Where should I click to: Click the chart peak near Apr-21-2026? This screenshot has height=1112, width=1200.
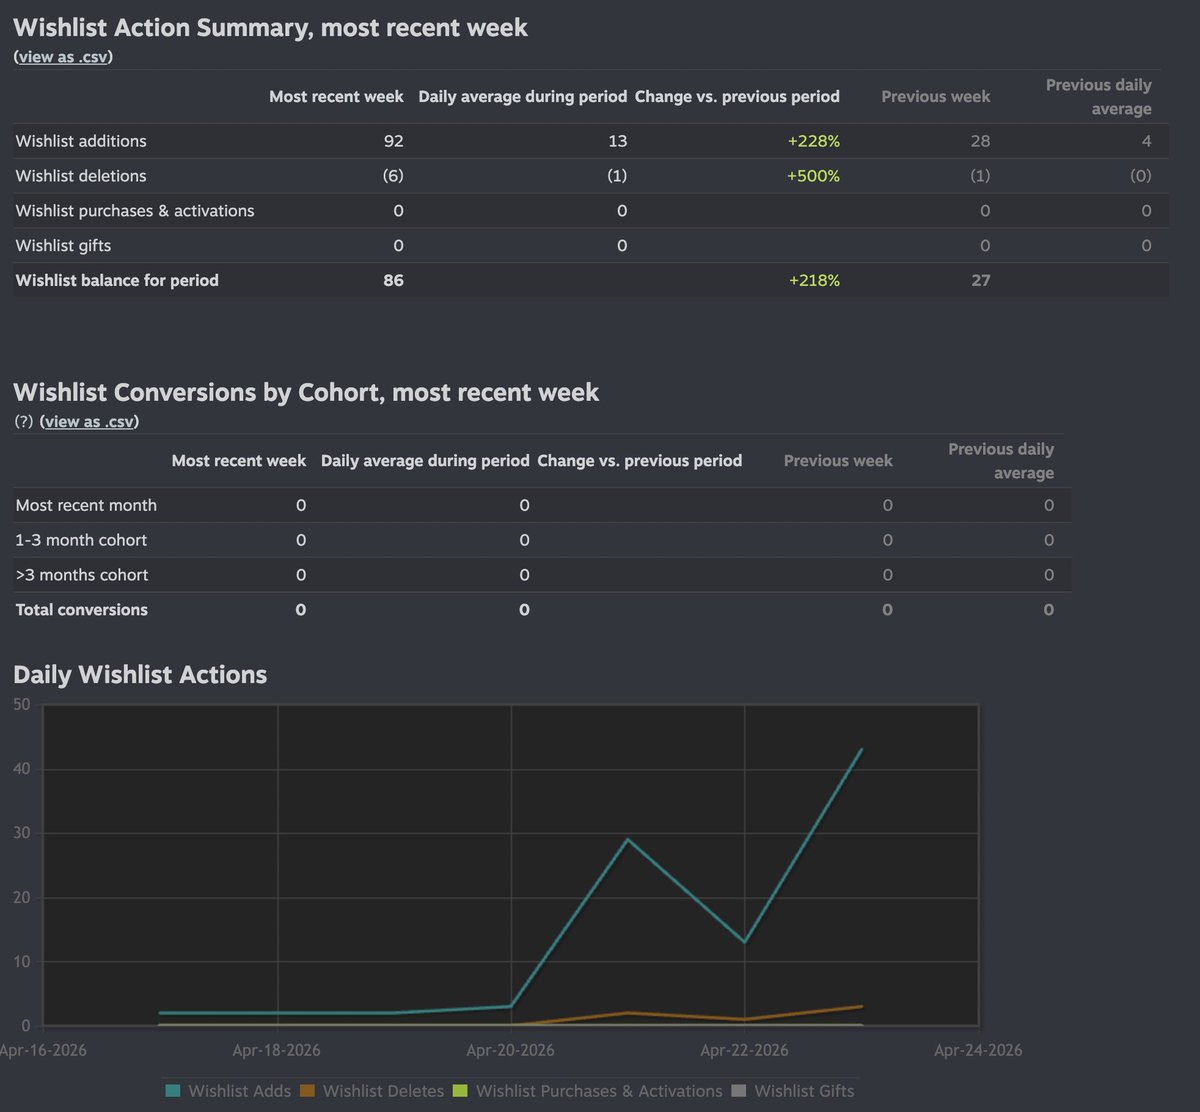pyautogui.click(x=628, y=841)
